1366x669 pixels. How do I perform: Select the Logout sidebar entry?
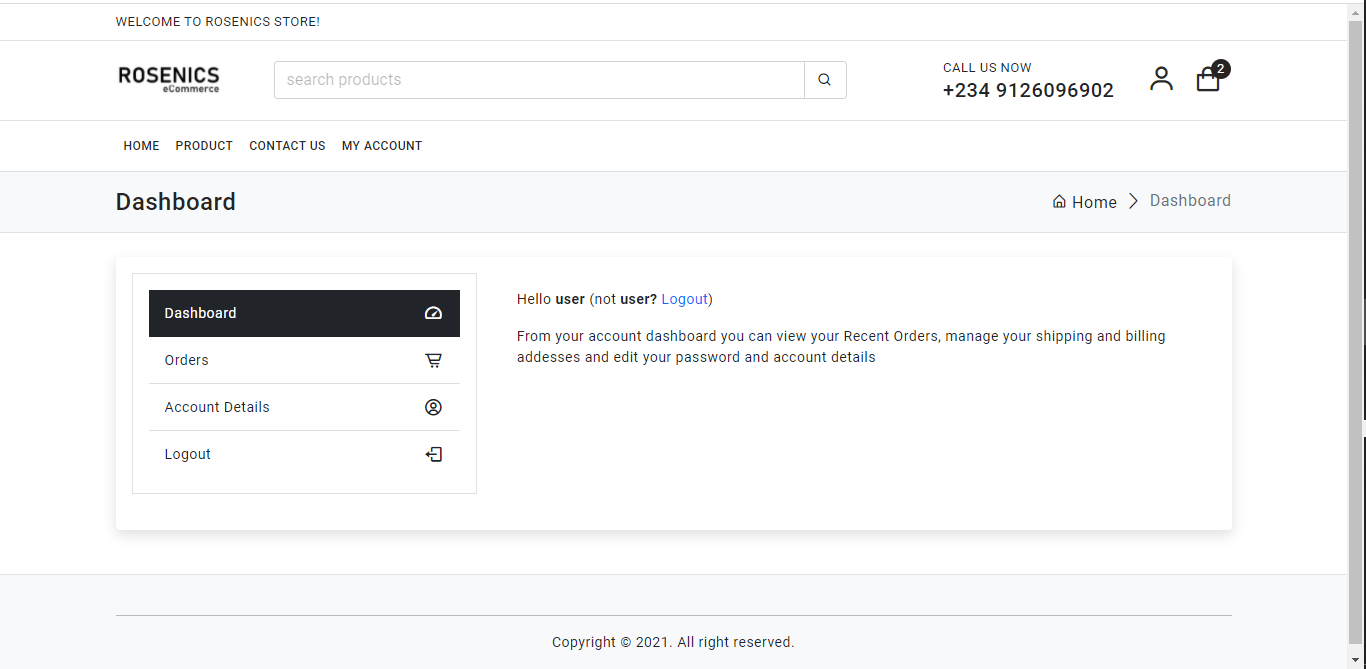click(x=304, y=454)
